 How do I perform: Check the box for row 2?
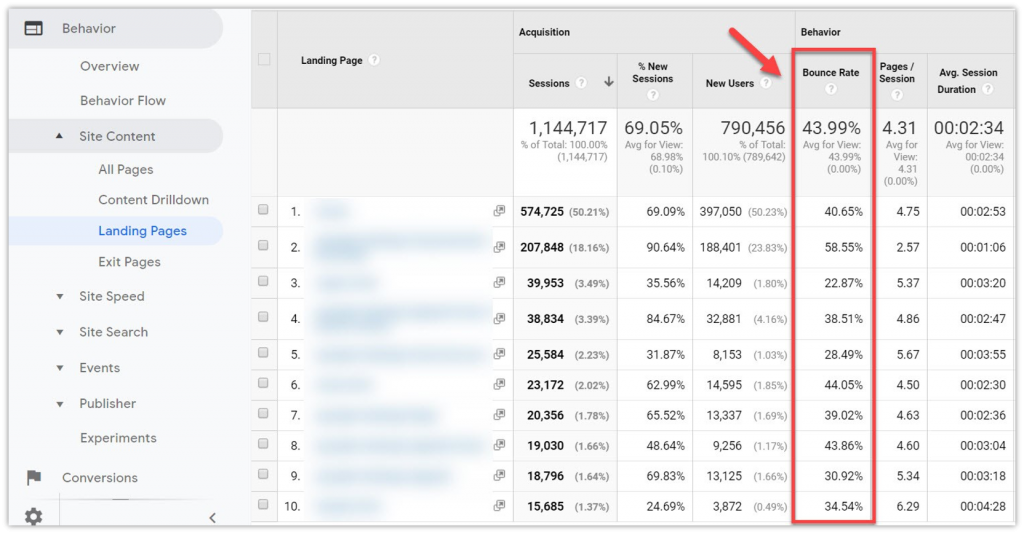click(263, 245)
